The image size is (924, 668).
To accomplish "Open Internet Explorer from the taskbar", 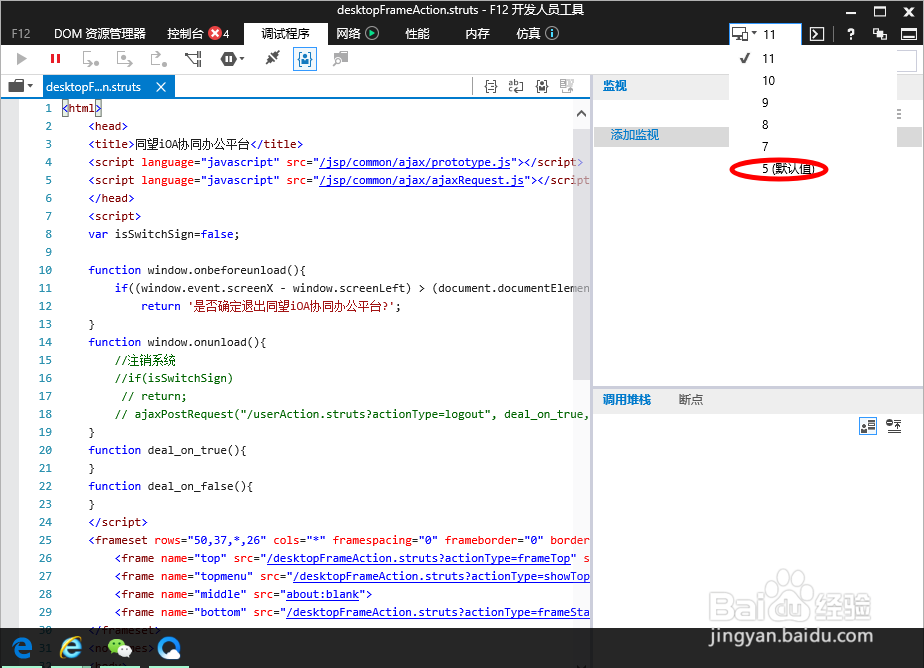I will (71, 649).
